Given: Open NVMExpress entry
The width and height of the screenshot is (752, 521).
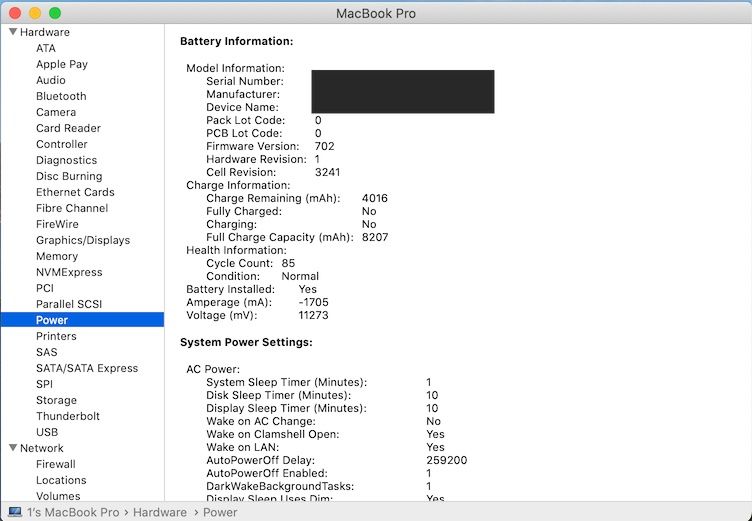Looking at the screenshot, I should click(69, 272).
